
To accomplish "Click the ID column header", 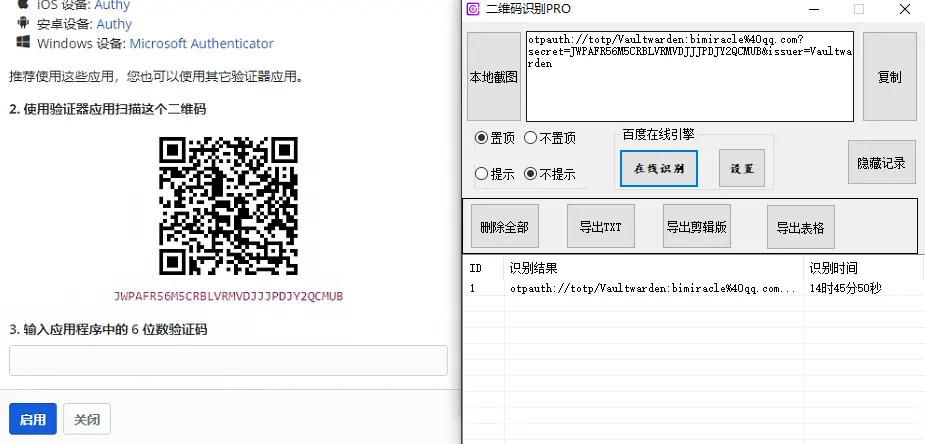I will pos(484,268).
